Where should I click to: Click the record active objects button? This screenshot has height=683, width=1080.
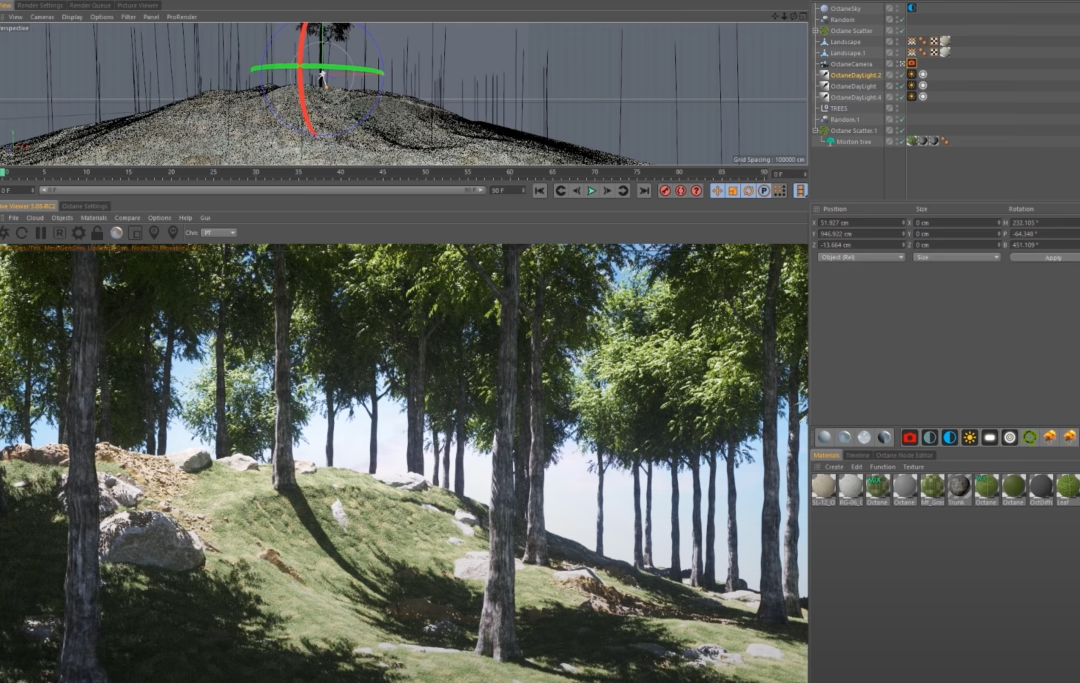(664, 191)
